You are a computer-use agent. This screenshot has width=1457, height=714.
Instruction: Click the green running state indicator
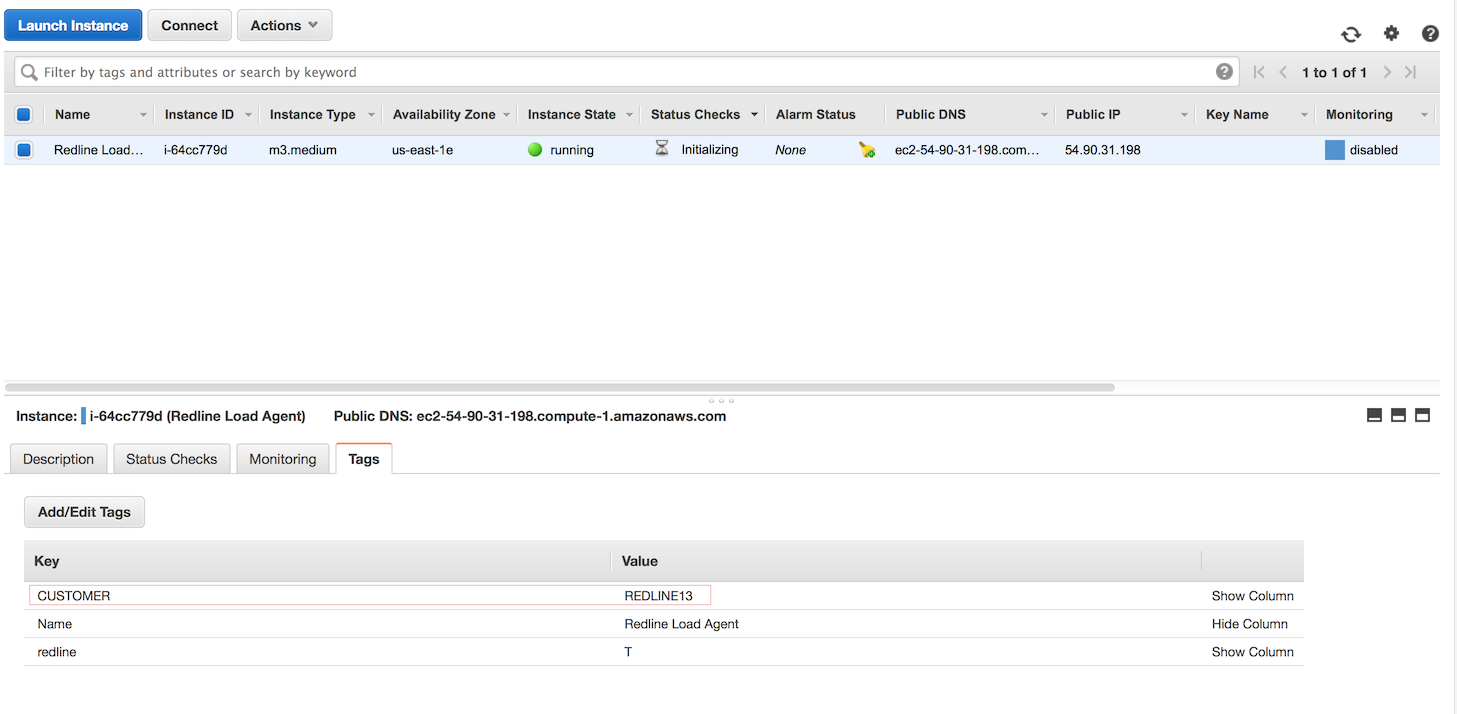pyautogui.click(x=535, y=150)
